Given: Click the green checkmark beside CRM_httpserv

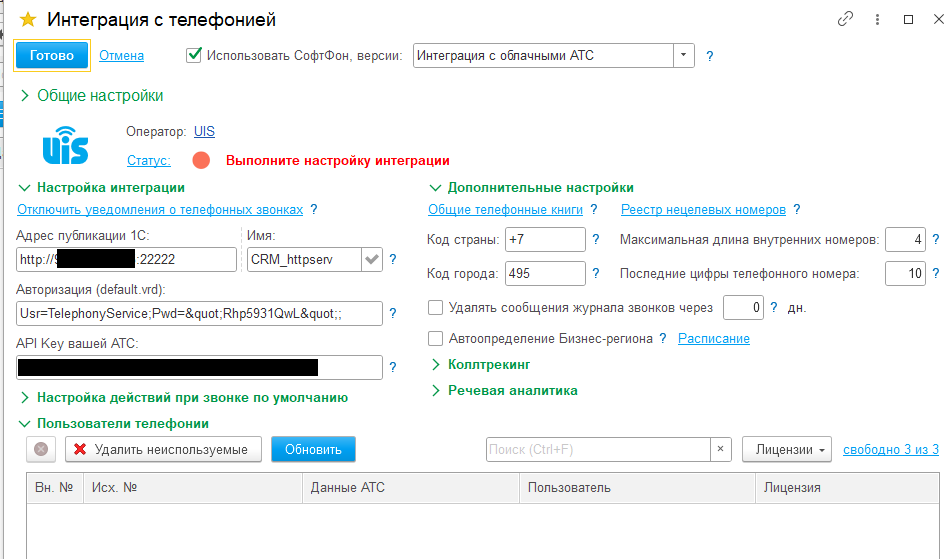Looking at the screenshot, I should click(x=372, y=260).
